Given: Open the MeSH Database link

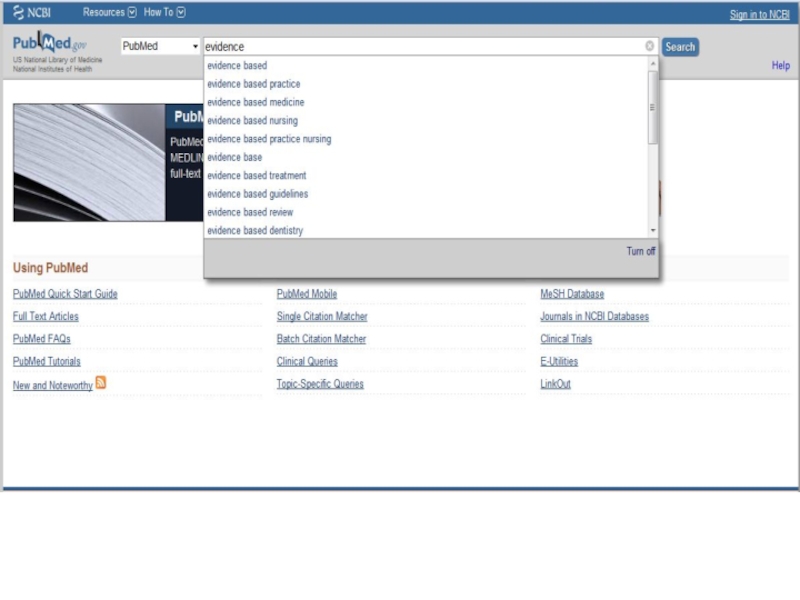Looking at the screenshot, I should pyautogui.click(x=572, y=294).
